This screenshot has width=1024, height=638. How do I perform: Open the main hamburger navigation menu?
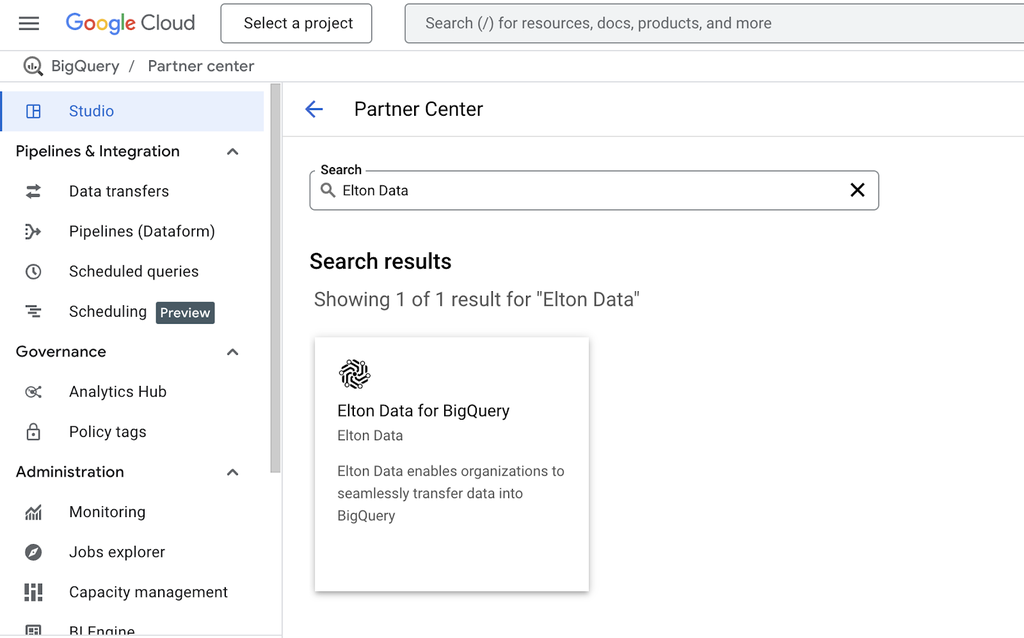pyautogui.click(x=29, y=23)
